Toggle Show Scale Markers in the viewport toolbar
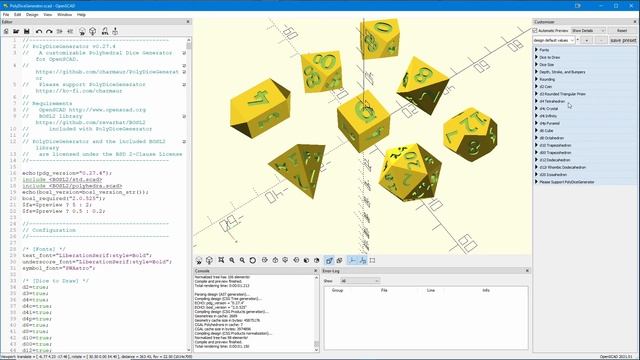Screen dimensions: 640x360 point(362,260)
